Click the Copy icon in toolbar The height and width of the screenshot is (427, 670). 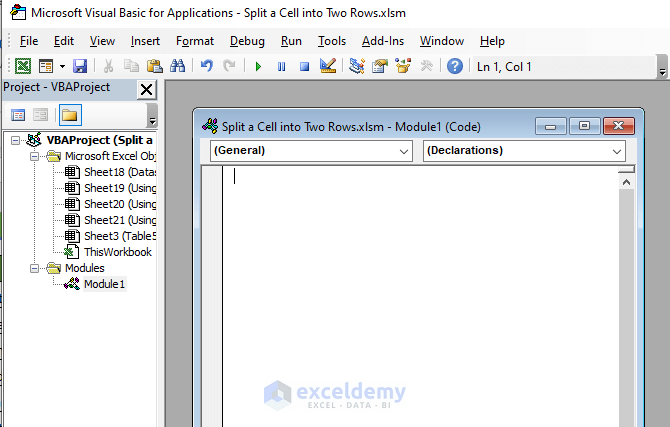(131, 66)
